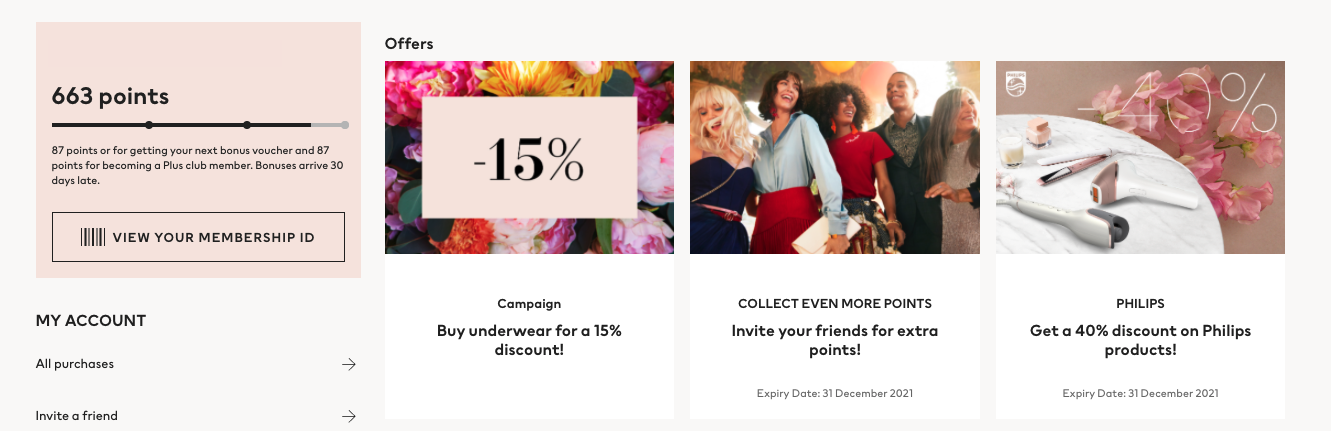1331x431 pixels.
Task: Click the COLLECT EVEN MORE POINTS label
Action: (834, 304)
